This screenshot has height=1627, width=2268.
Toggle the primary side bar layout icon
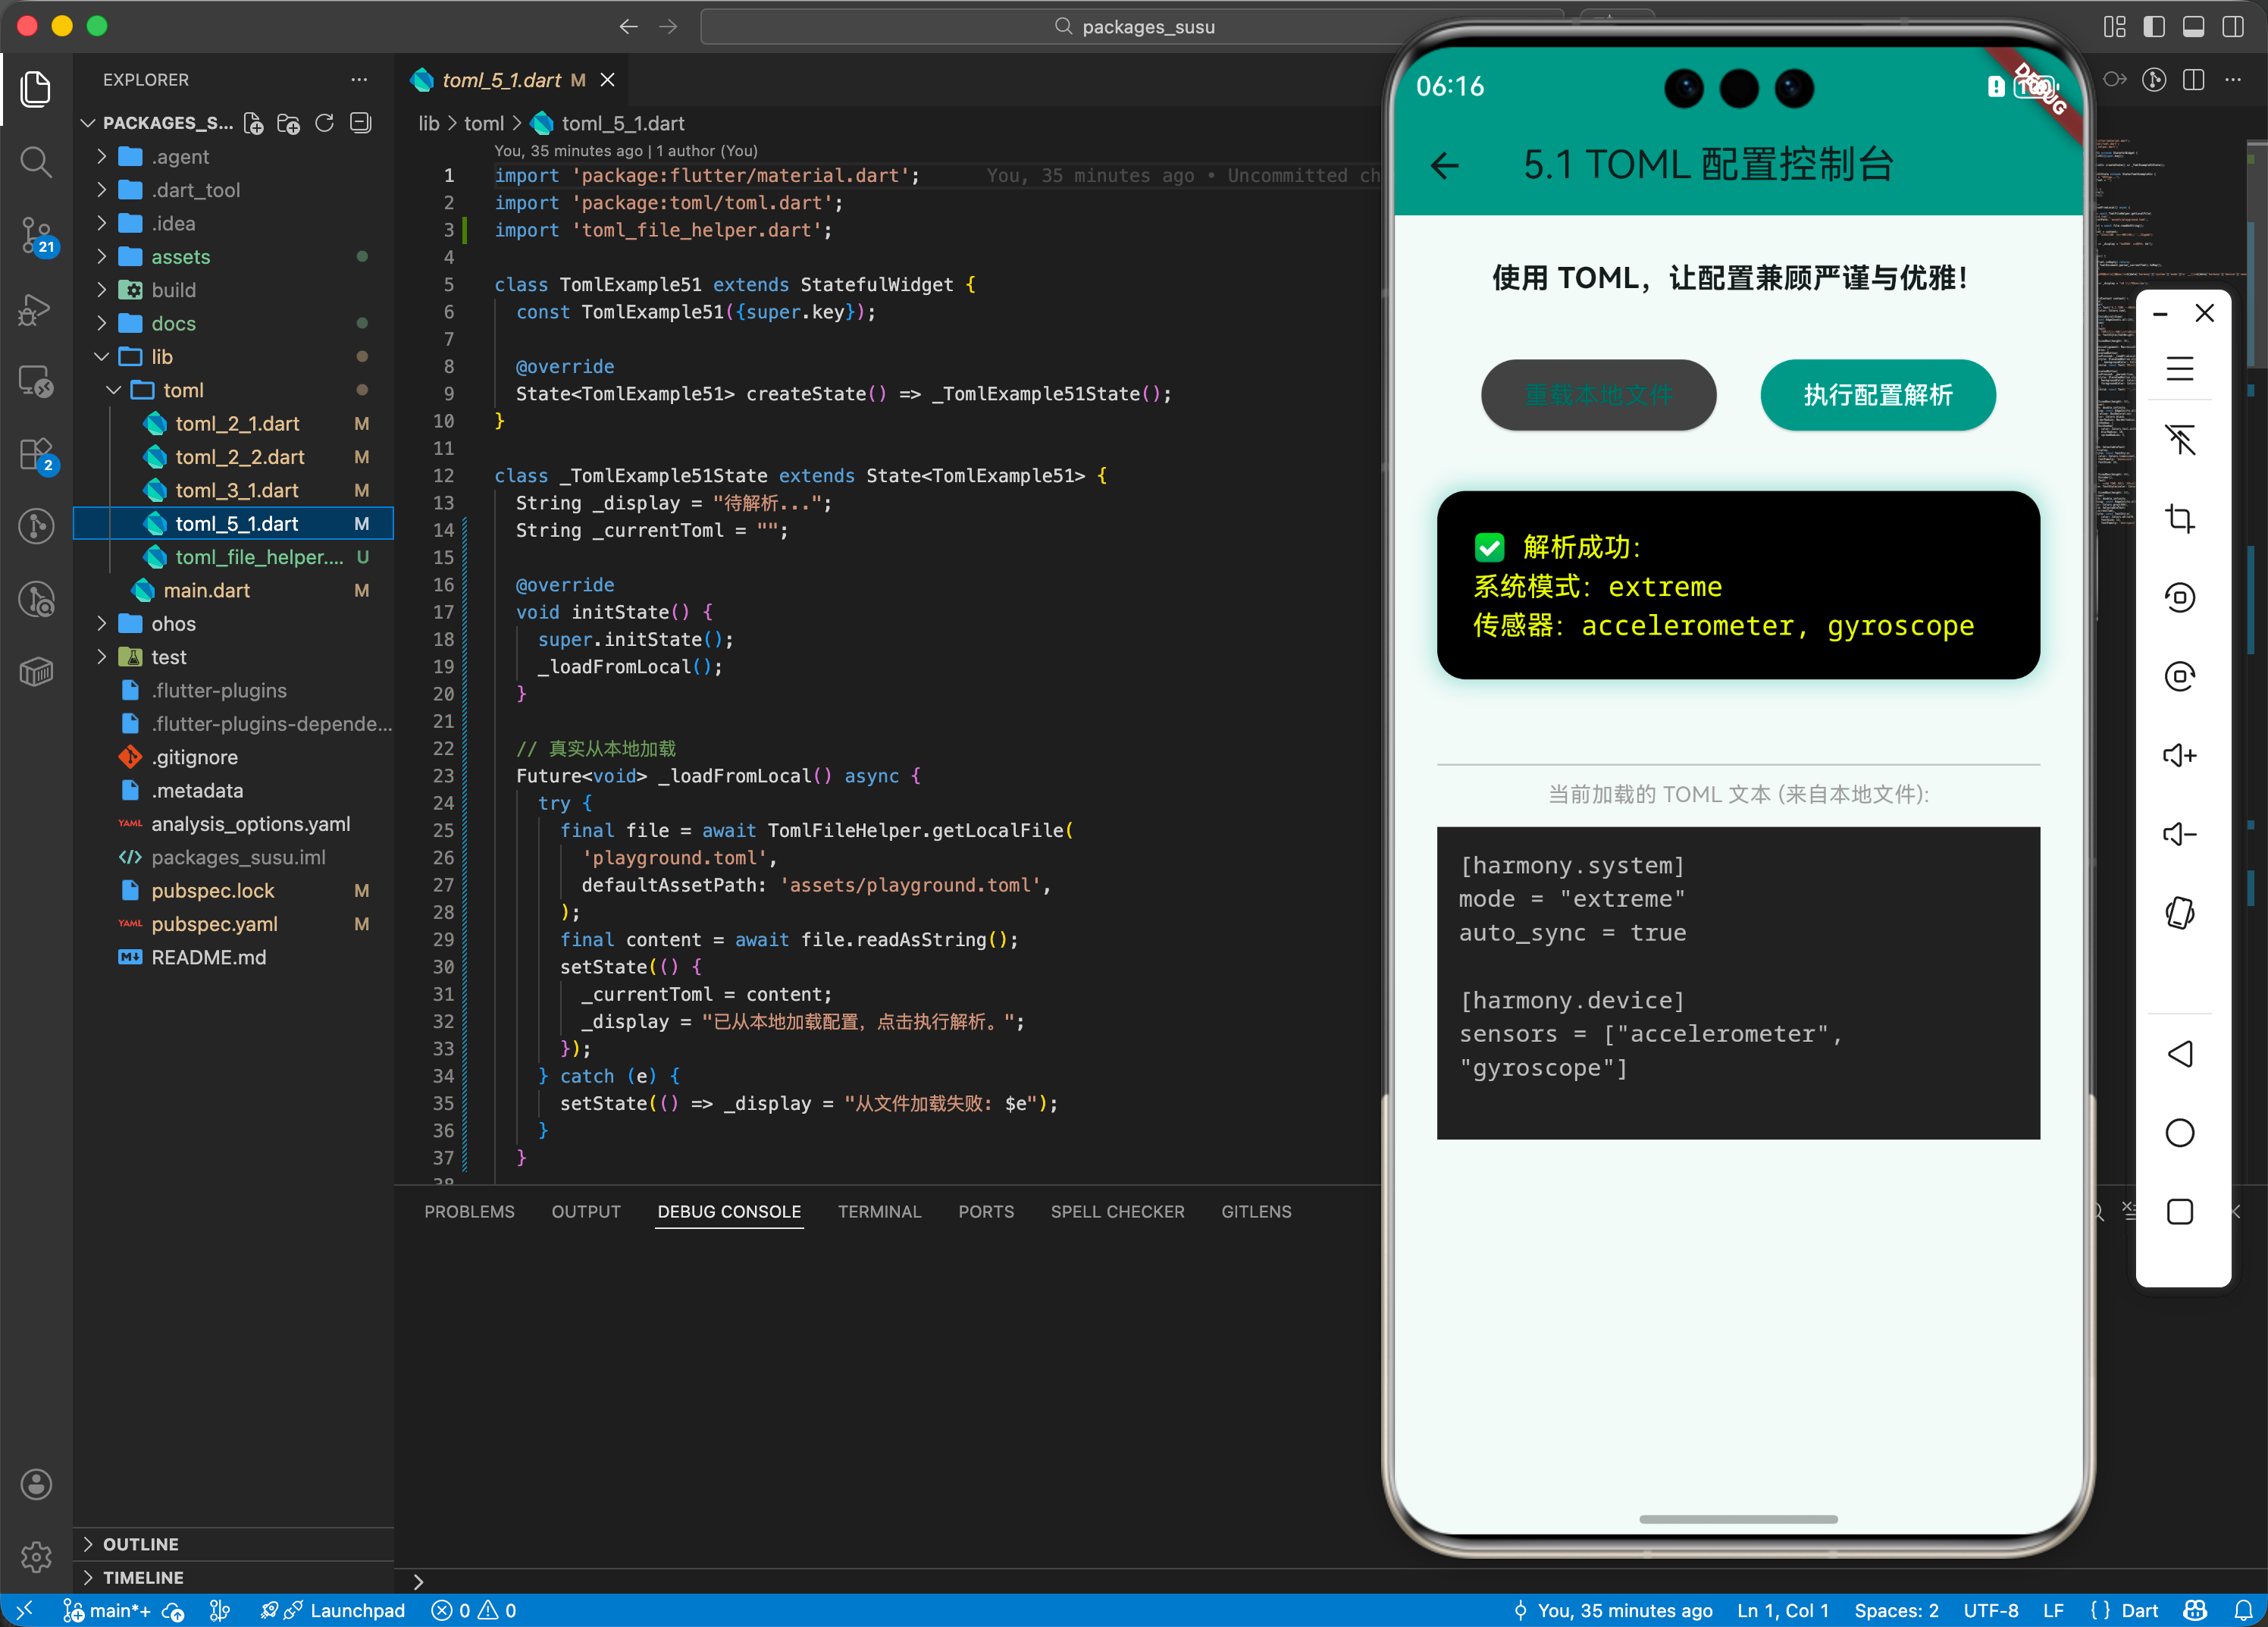2154,27
